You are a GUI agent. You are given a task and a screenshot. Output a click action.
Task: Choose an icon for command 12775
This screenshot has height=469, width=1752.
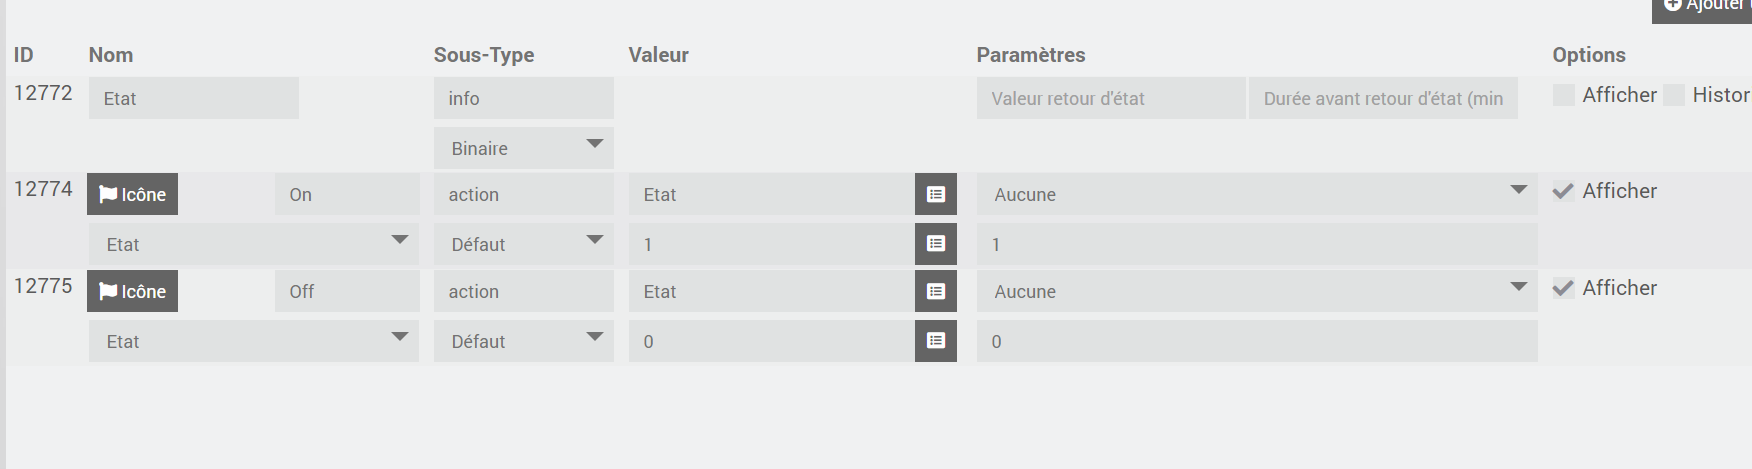click(x=132, y=291)
